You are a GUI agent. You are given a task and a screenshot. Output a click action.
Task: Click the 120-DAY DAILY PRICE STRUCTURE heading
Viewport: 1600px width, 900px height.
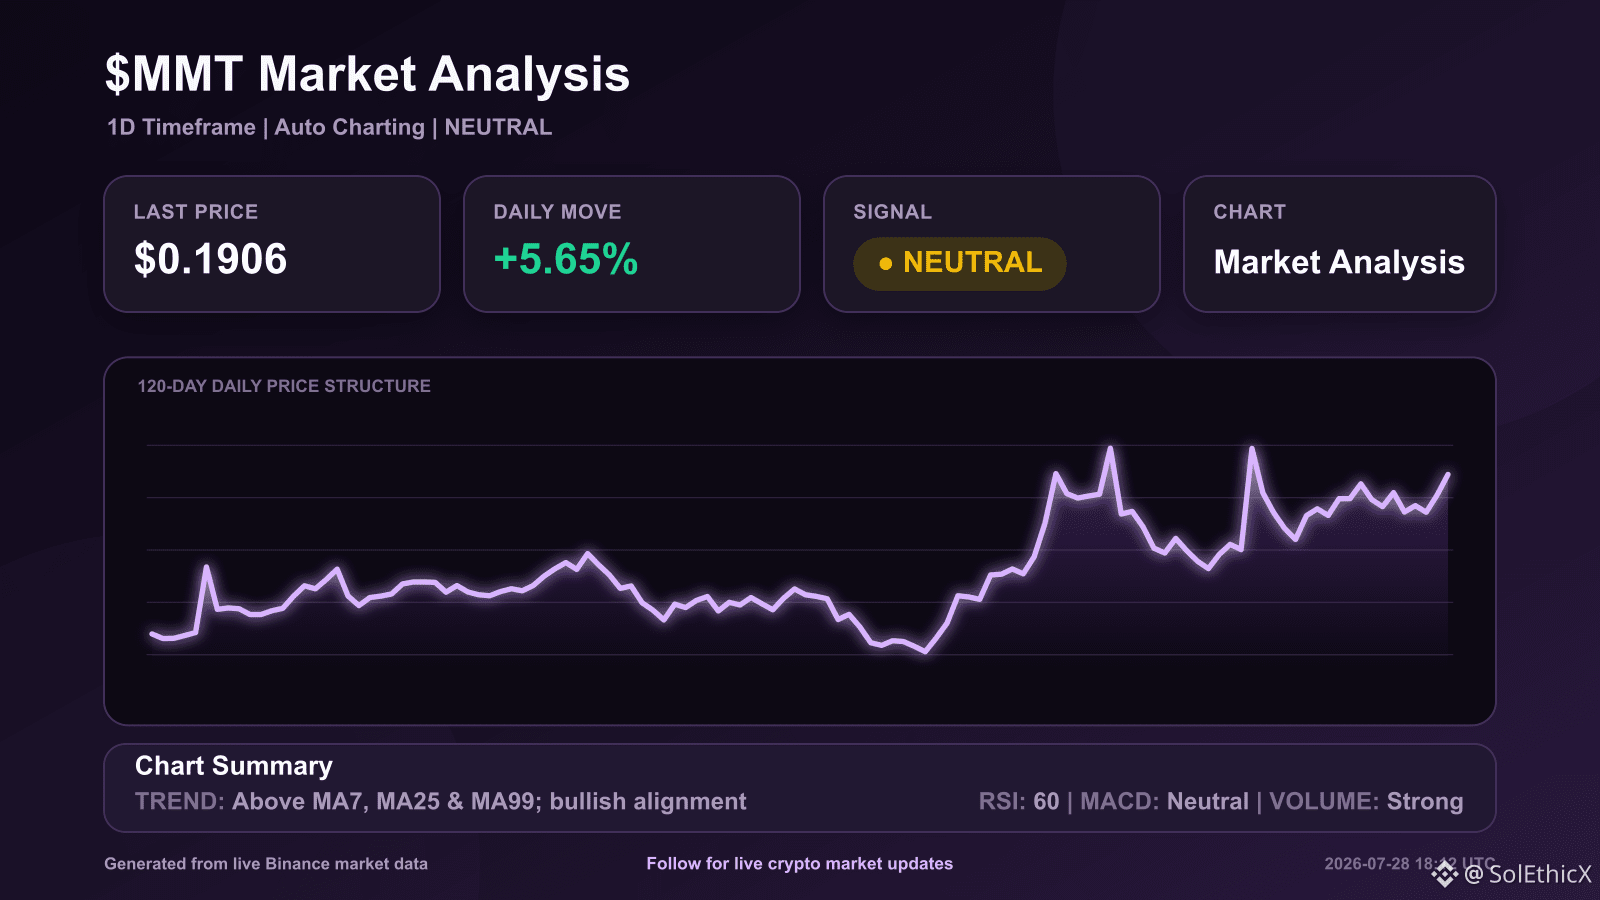coord(284,386)
